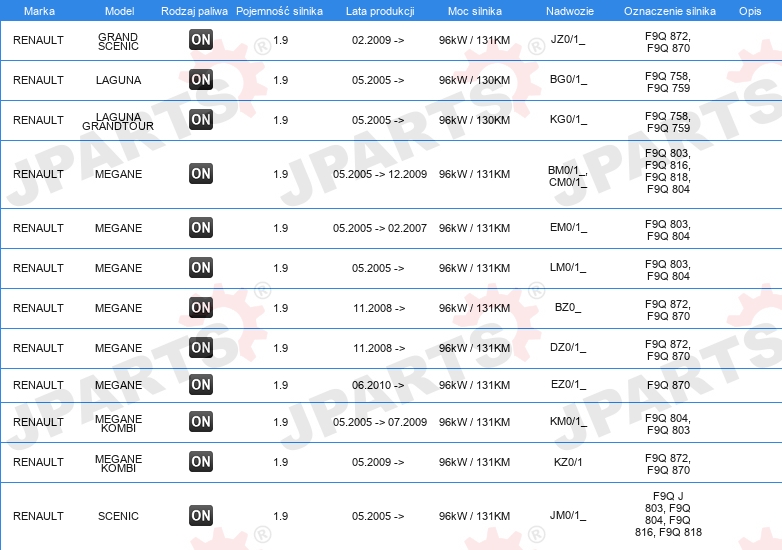Click the GRAND SCENIC model cell
This screenshot has width=782, height=550.
(118, 41)
